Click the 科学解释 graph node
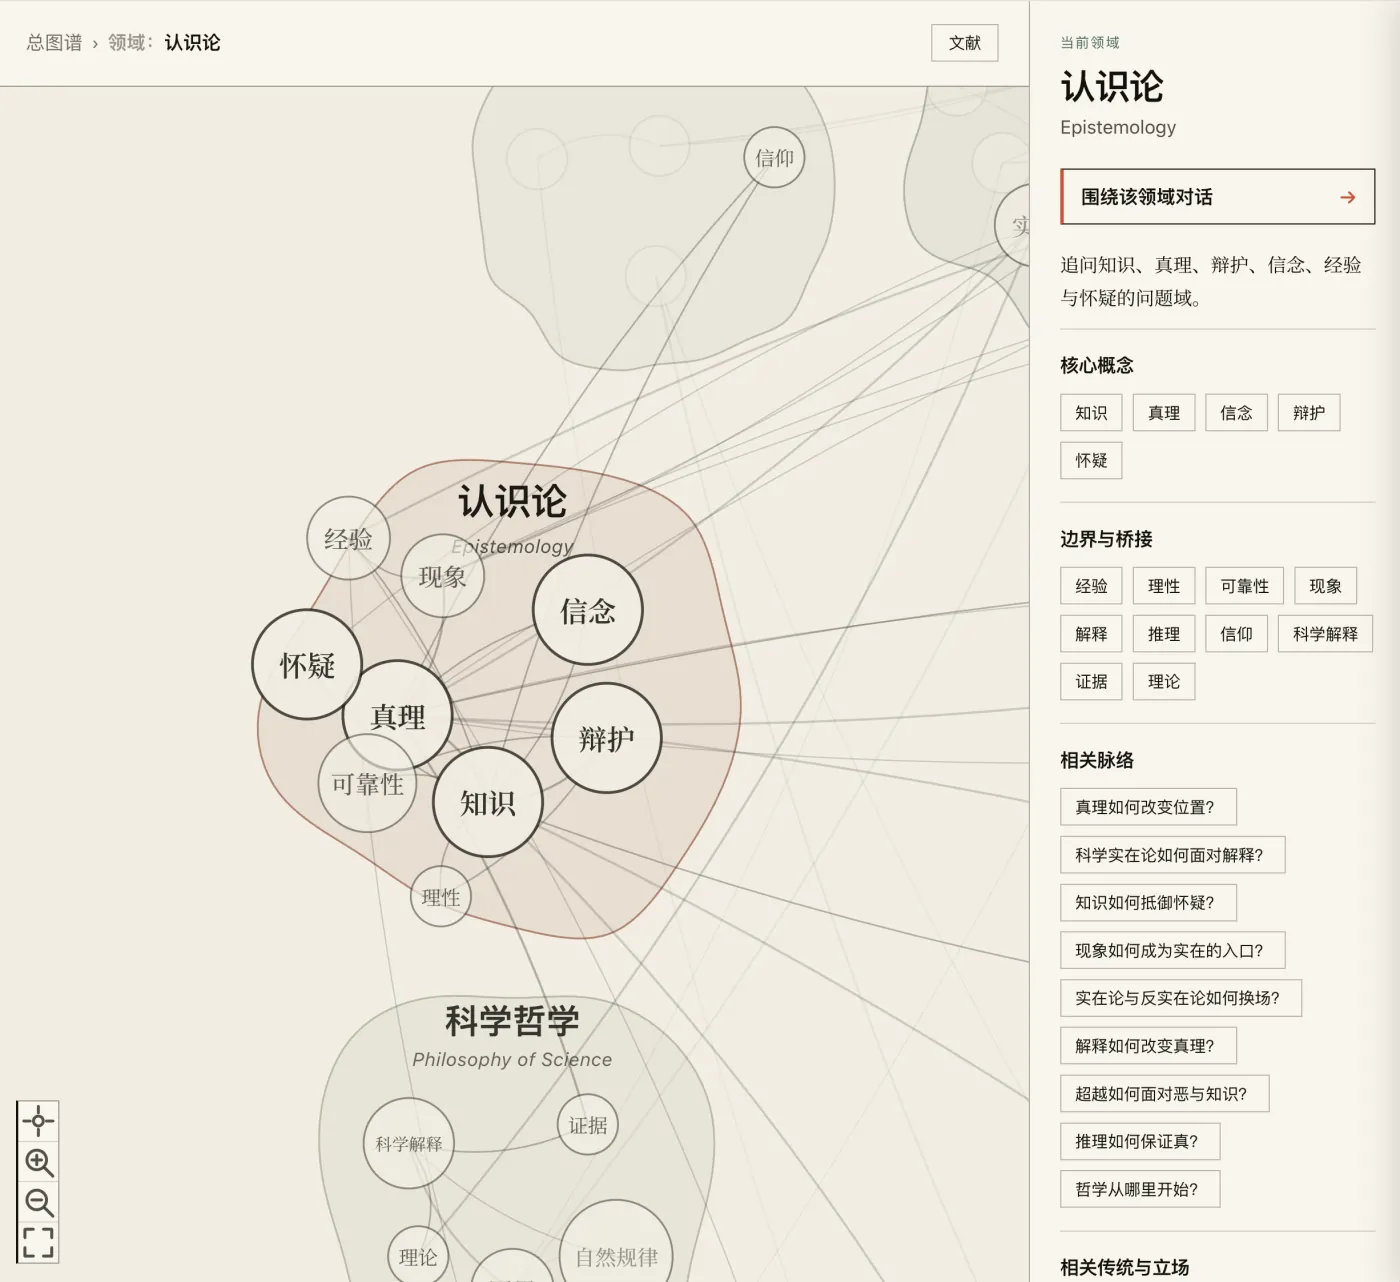The width and height of the screenshot is (1400, 1282). coord(409,1143)
